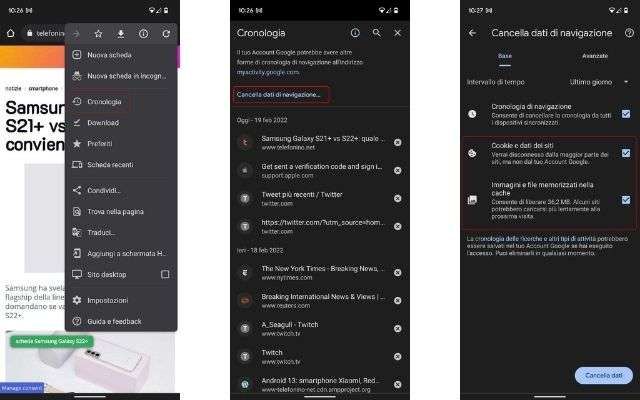Screen dimensions: 640x400
Task: Close the Cronologia screen with X
Action: tap(398, 33)
